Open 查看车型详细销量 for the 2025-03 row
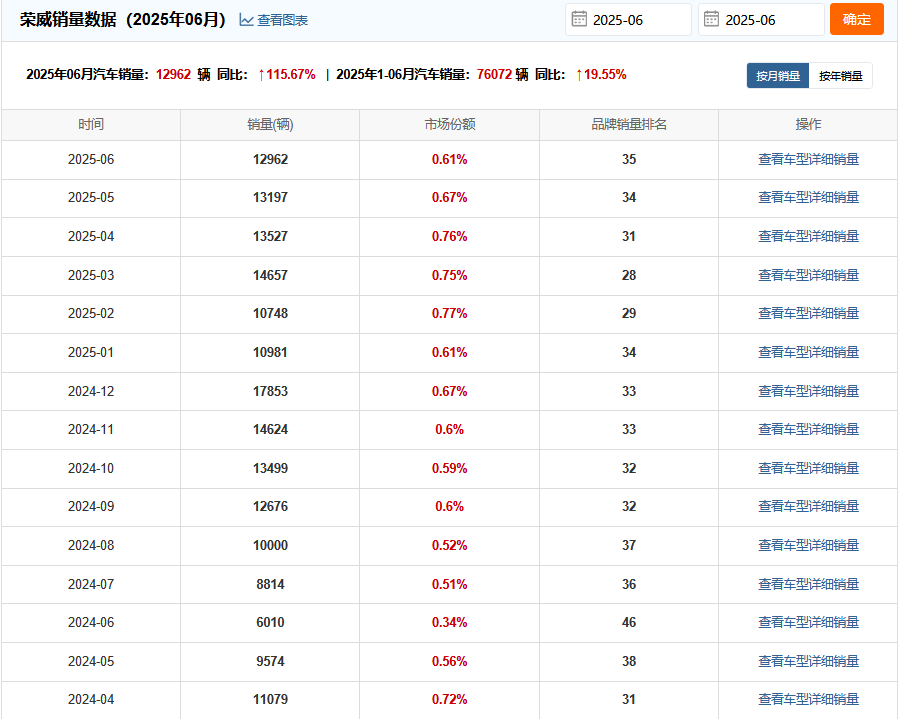Image resolution: width=899 pixels, height=719 pixels. [808, 275]
